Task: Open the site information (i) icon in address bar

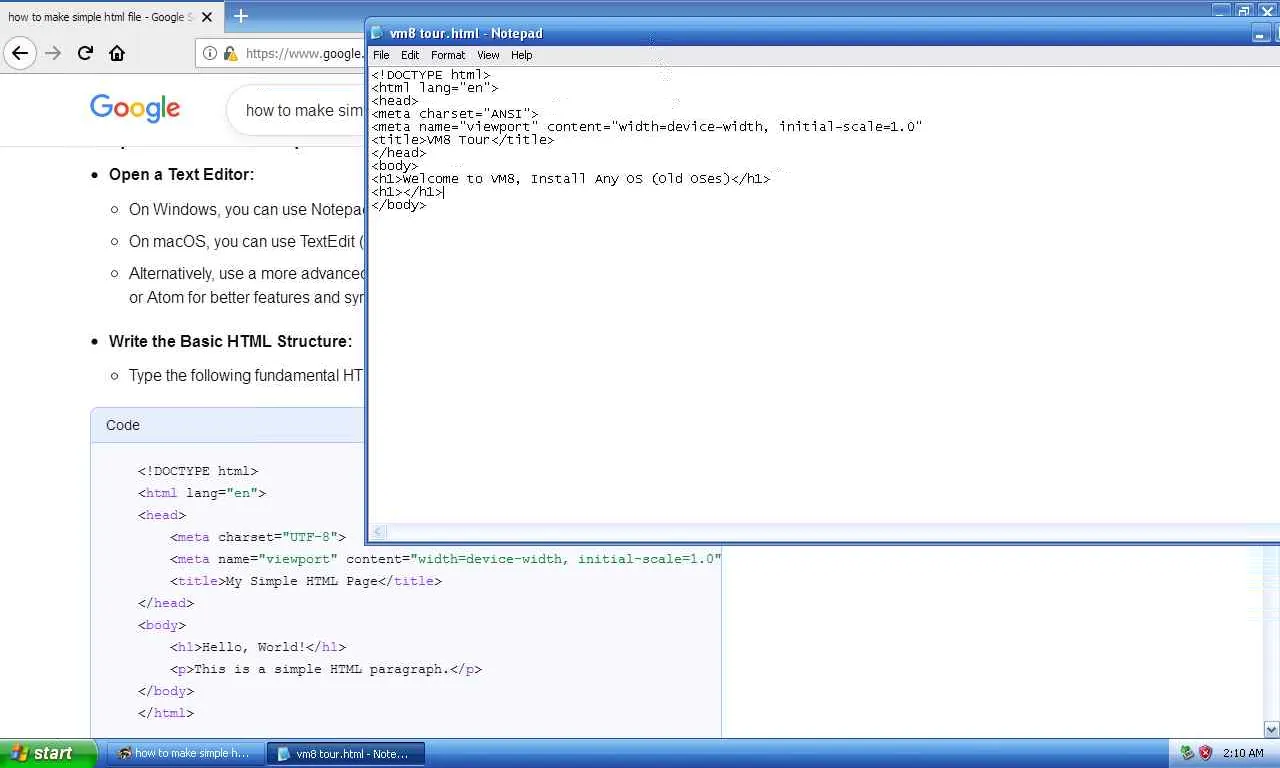Action: [210, 53]
